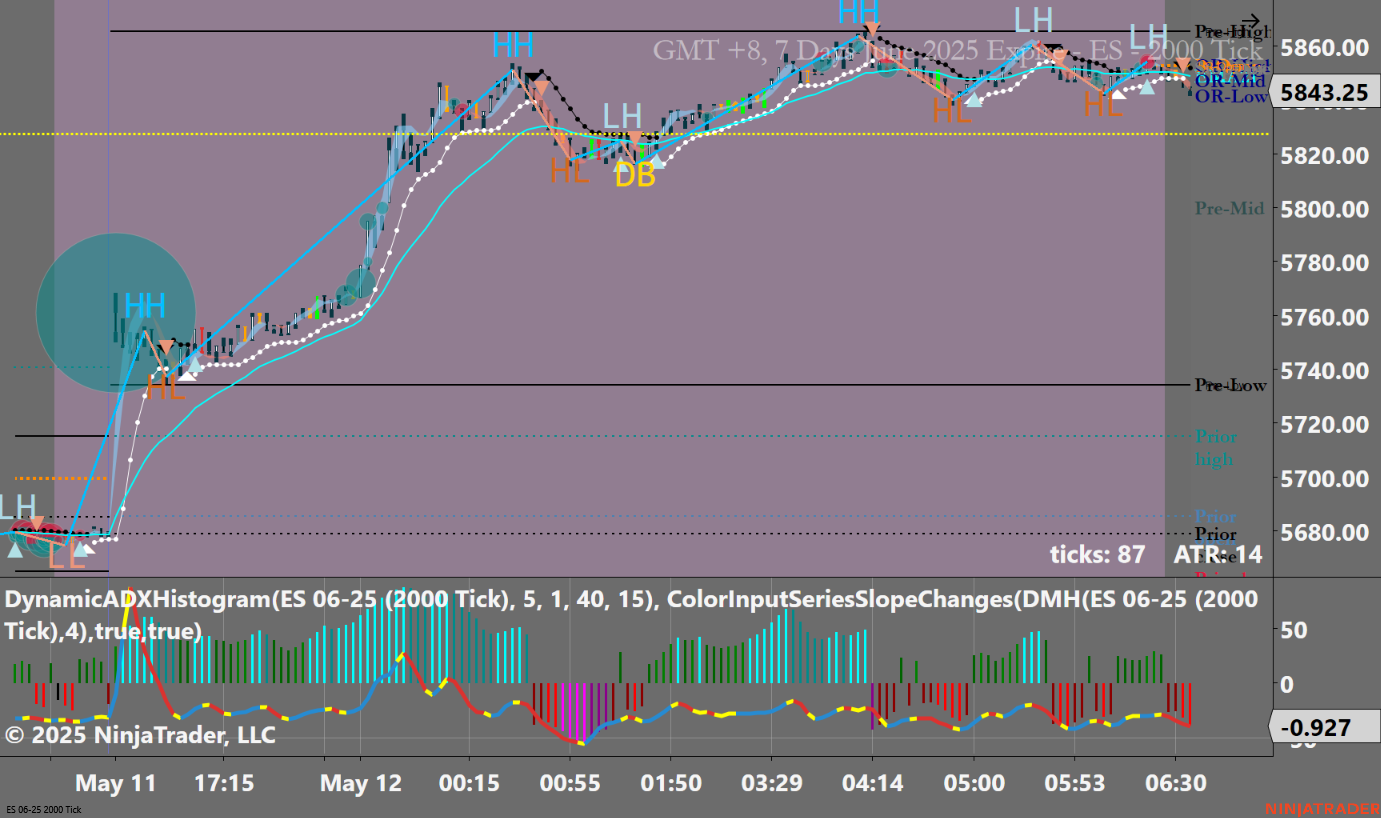Viewport: 1381px width, 818px height.
Task: Select the HH label near the 5760 level
Action: pyautogui.click(x=145, y=307)
